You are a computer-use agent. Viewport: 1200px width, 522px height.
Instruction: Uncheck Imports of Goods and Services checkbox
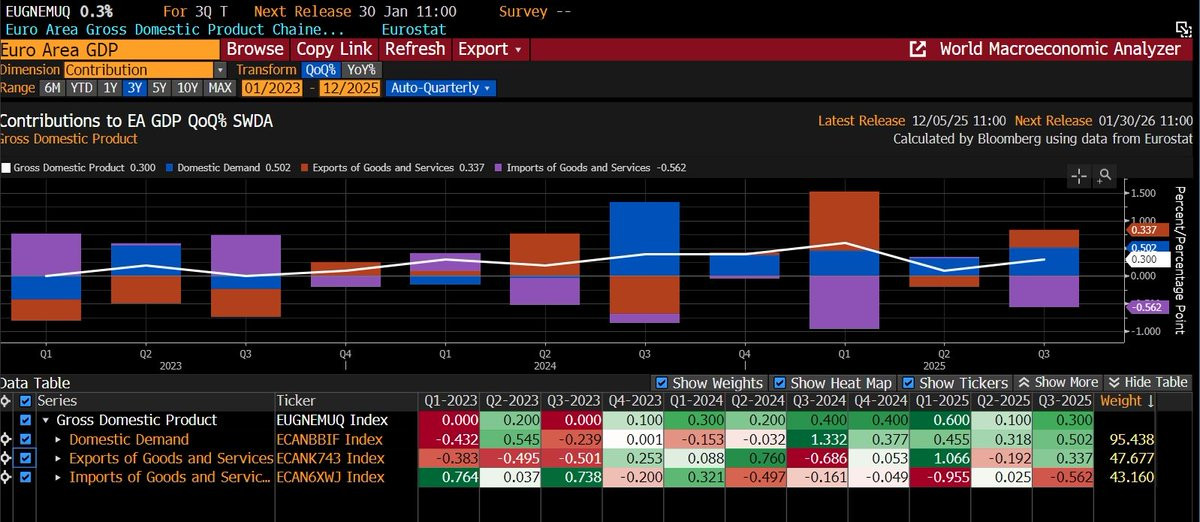pos(25,477)
